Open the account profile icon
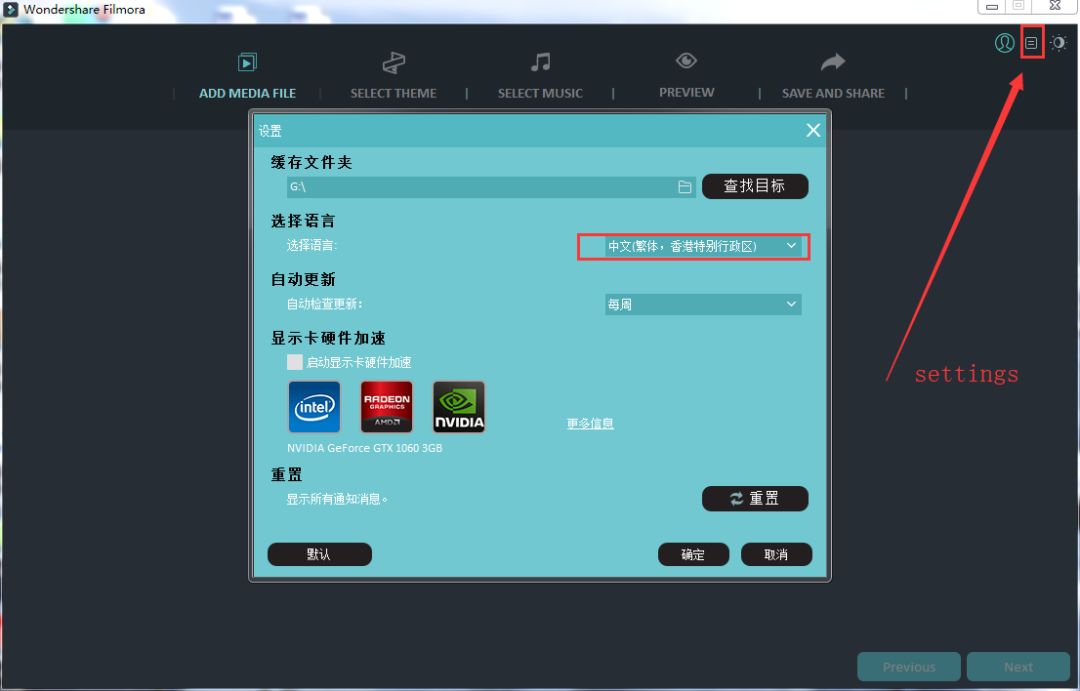This screenshot has width=1080, height=691. (1004, 43)
